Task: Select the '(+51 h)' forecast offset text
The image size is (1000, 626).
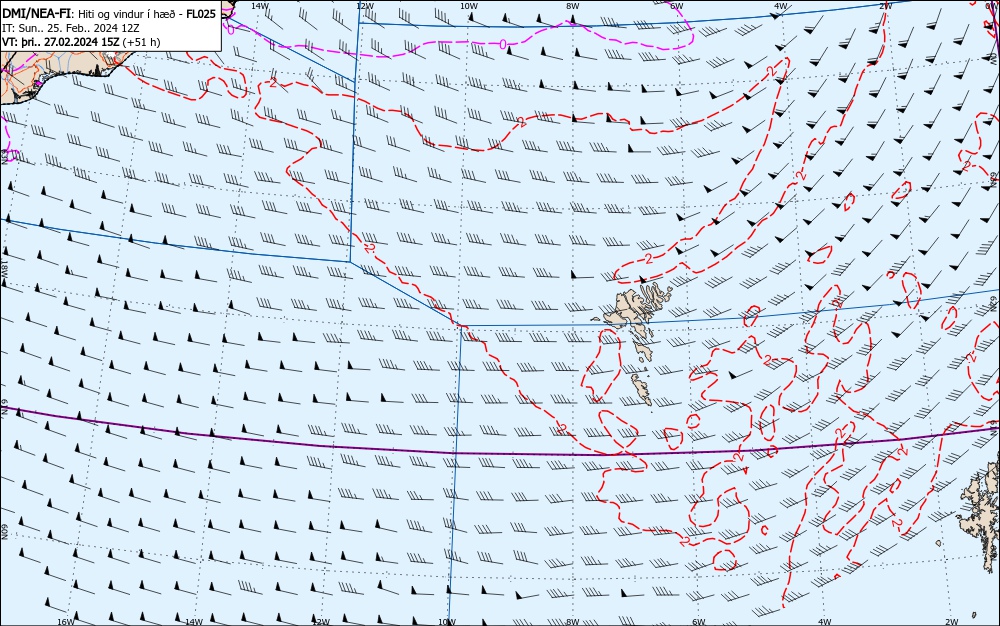Action: 141,42
